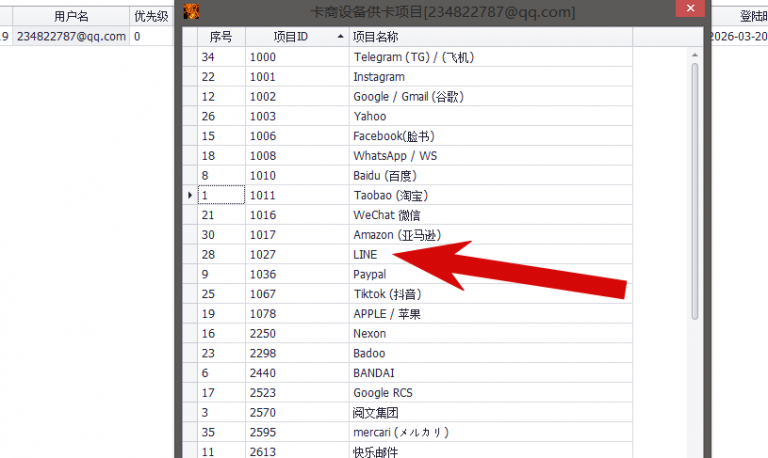Click the focused 序号 cell with value 1
This screenshot has height=458, width=768.
221,195
